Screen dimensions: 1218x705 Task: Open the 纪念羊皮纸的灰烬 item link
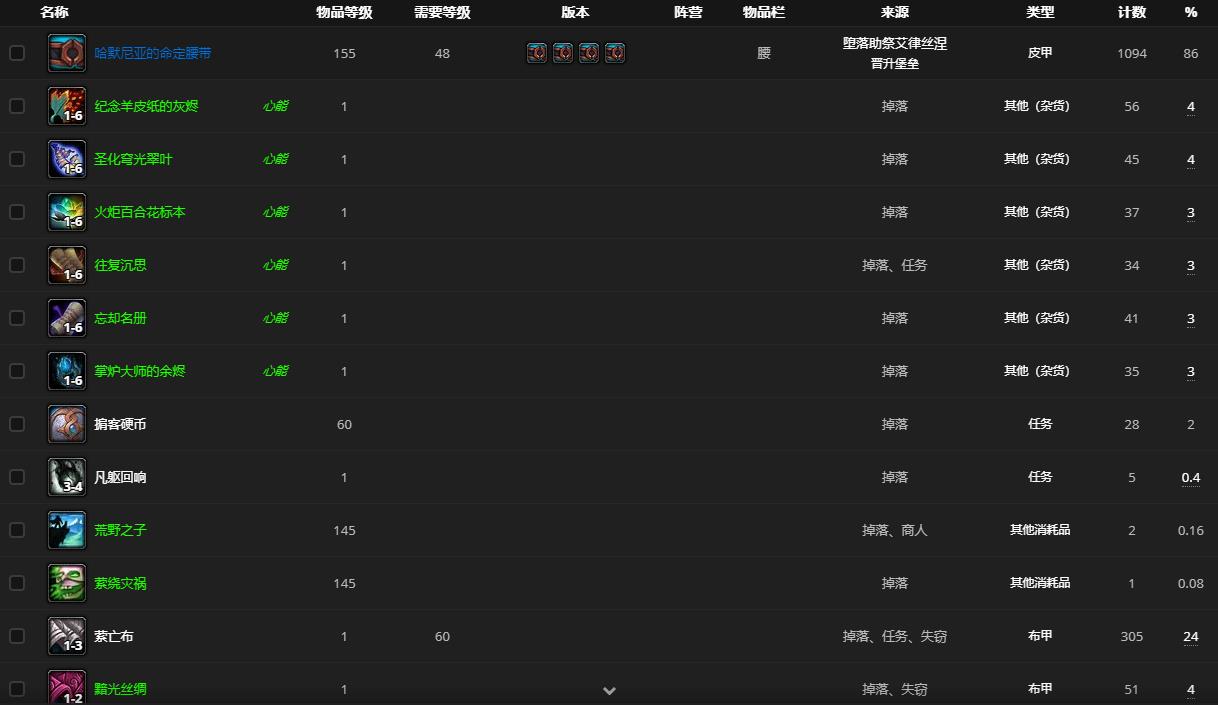(146, 106)
